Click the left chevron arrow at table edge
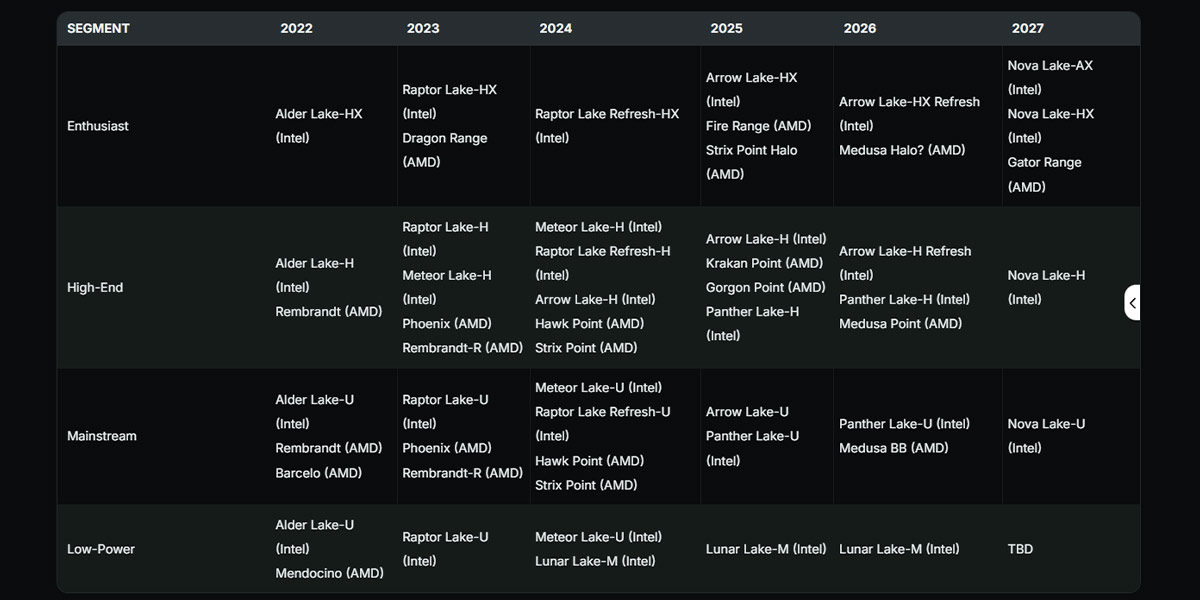The image size is (1200, 600). (x=1132, y=302)
